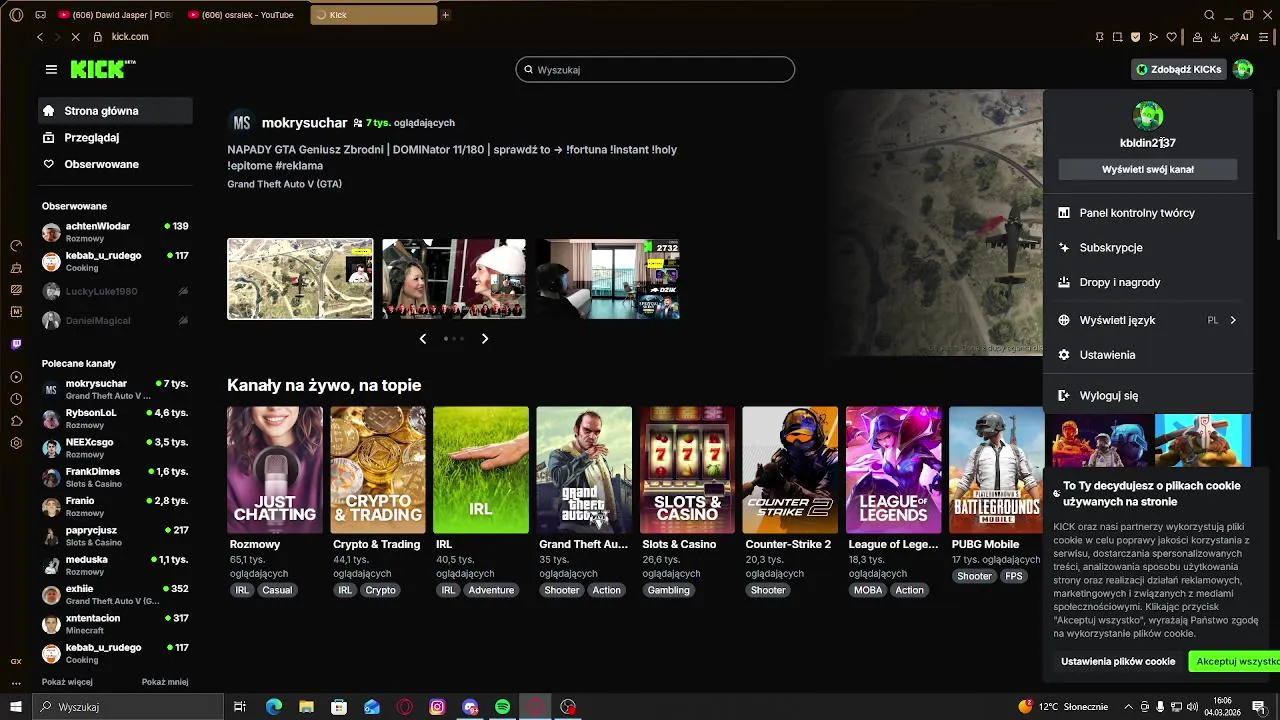This screenshot has height=720, width=1280.
Task: Select the two women stream thumbnail
Action: [x=454, y=279]
